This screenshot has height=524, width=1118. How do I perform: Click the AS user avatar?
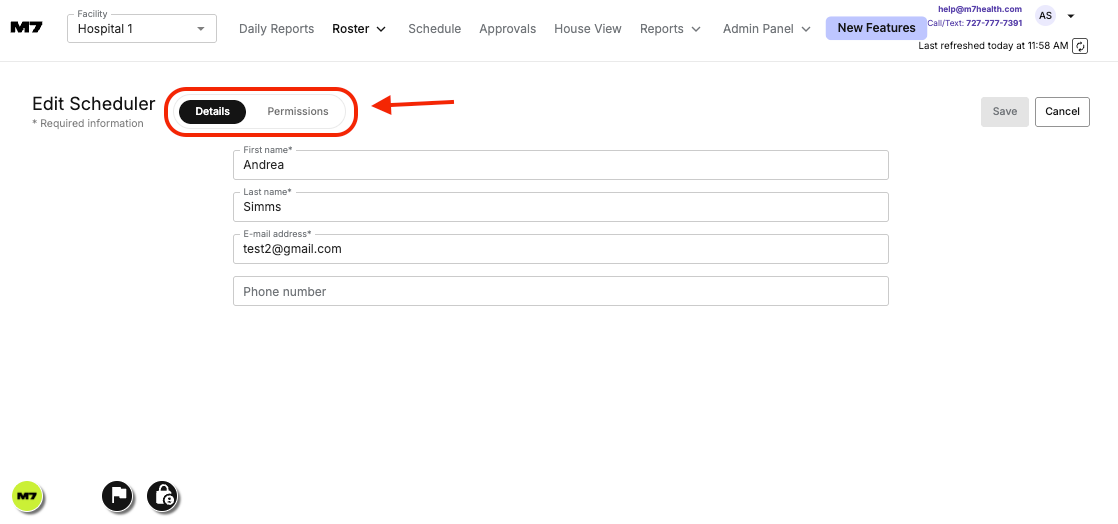point(1045,16)
